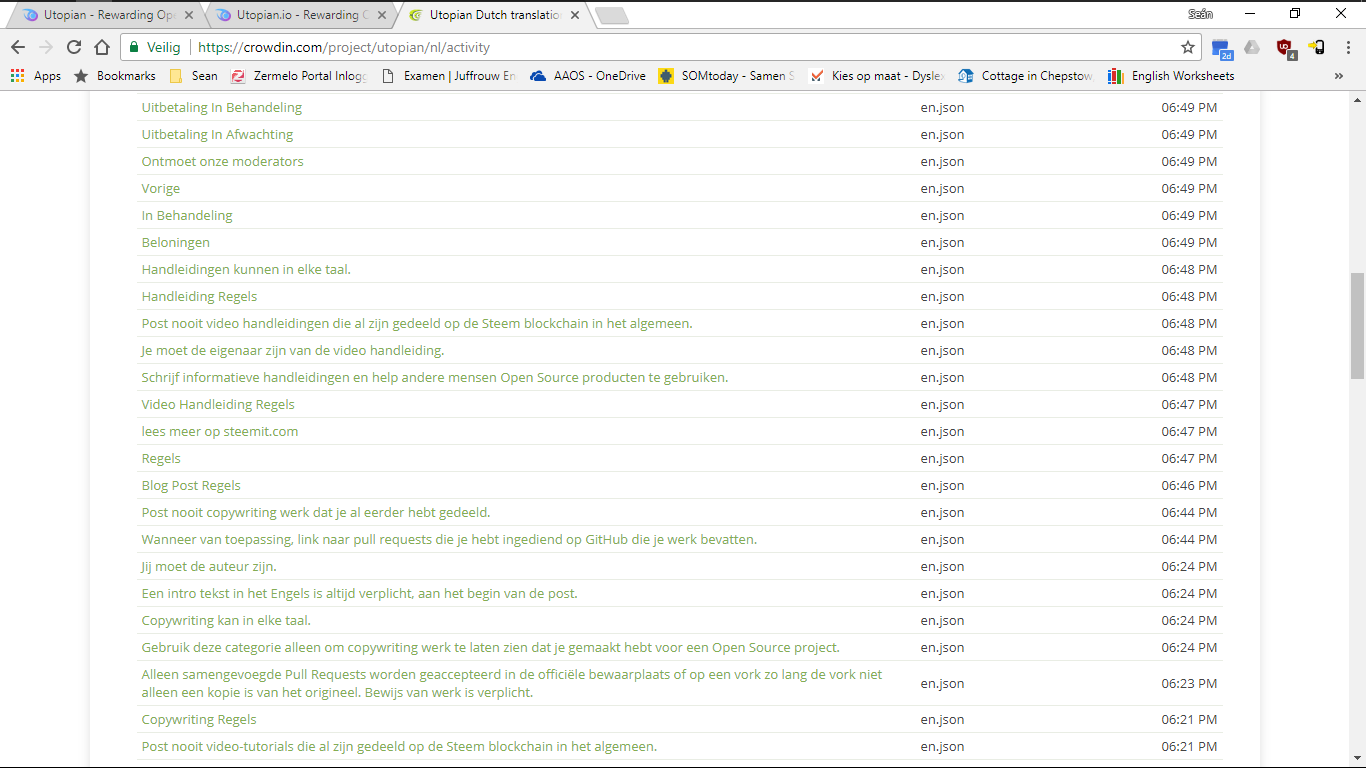Screen dimensions: 1366x768
Task: Open the 'Video Handleiding Regels' entry
Action: [218, 404]
